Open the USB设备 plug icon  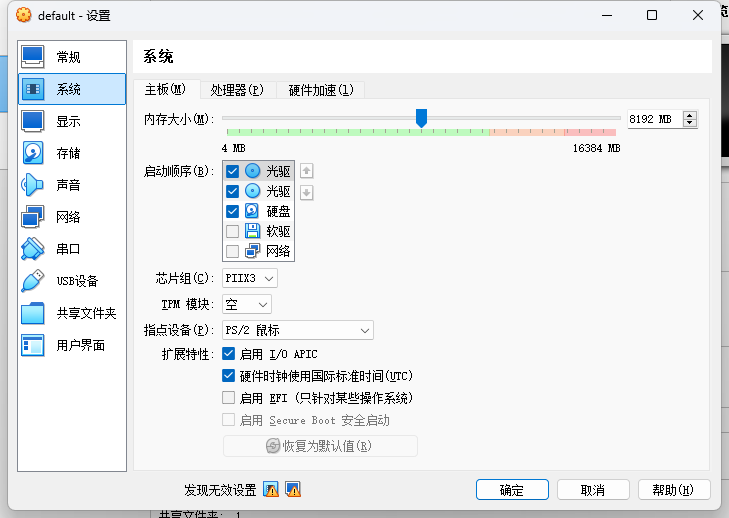pos(33,281)
